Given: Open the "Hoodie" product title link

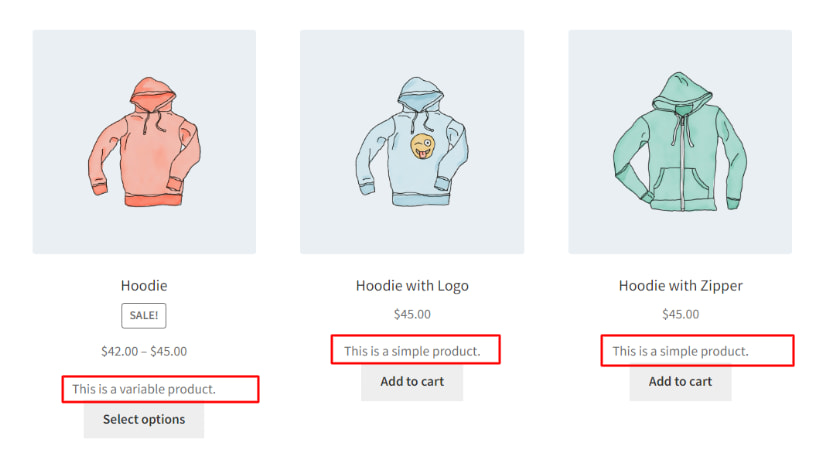Looking at the screenshot, I should (x=144, y=286).
